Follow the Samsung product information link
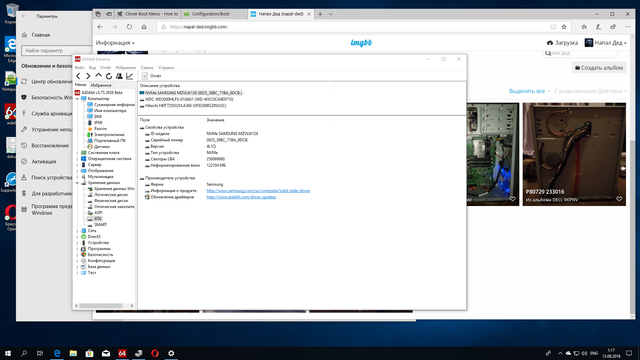This screenshot has width=640, height=360. 258,191
